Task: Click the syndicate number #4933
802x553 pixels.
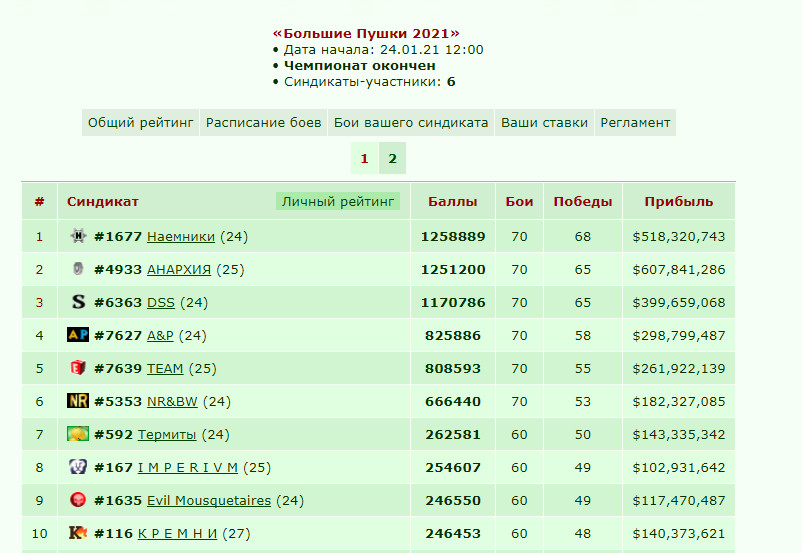Action: [x=118, y=270]
